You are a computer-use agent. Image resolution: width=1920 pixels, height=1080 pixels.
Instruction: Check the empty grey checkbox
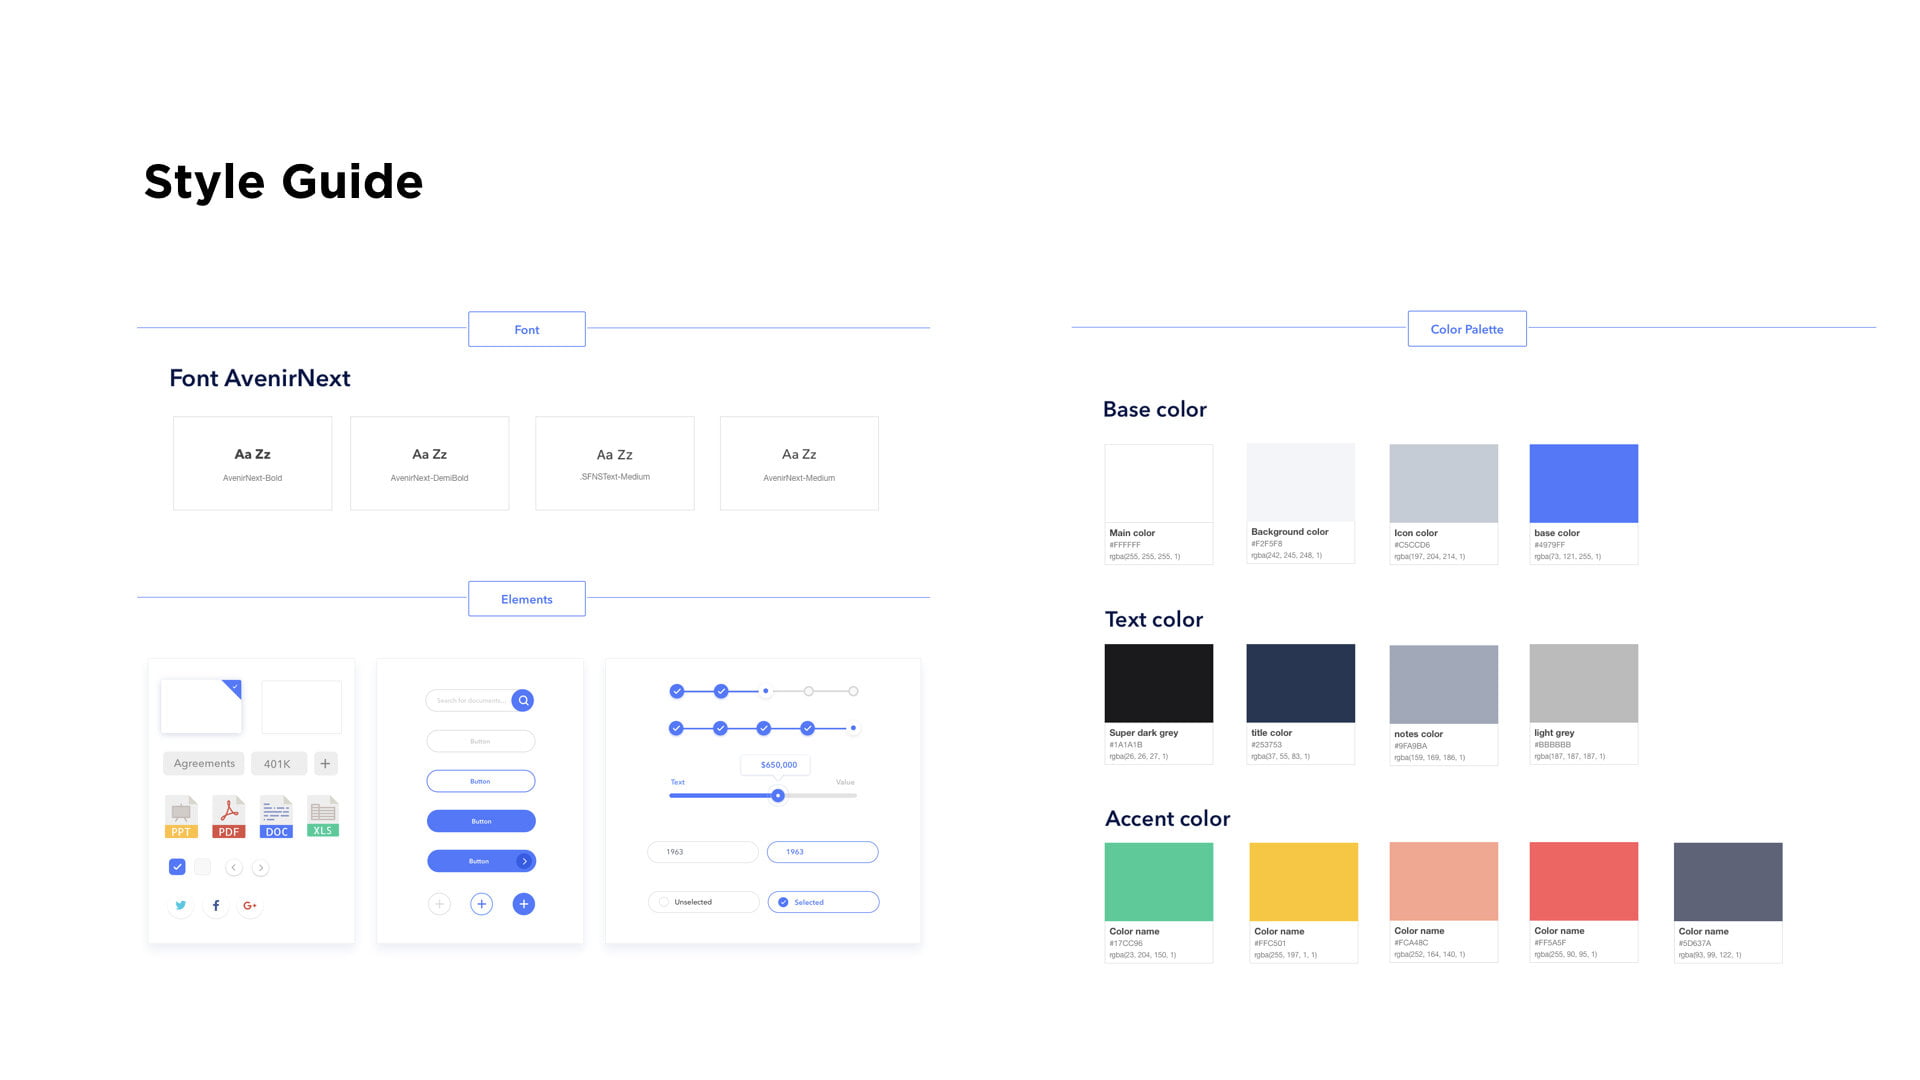(x=203, y=867)
